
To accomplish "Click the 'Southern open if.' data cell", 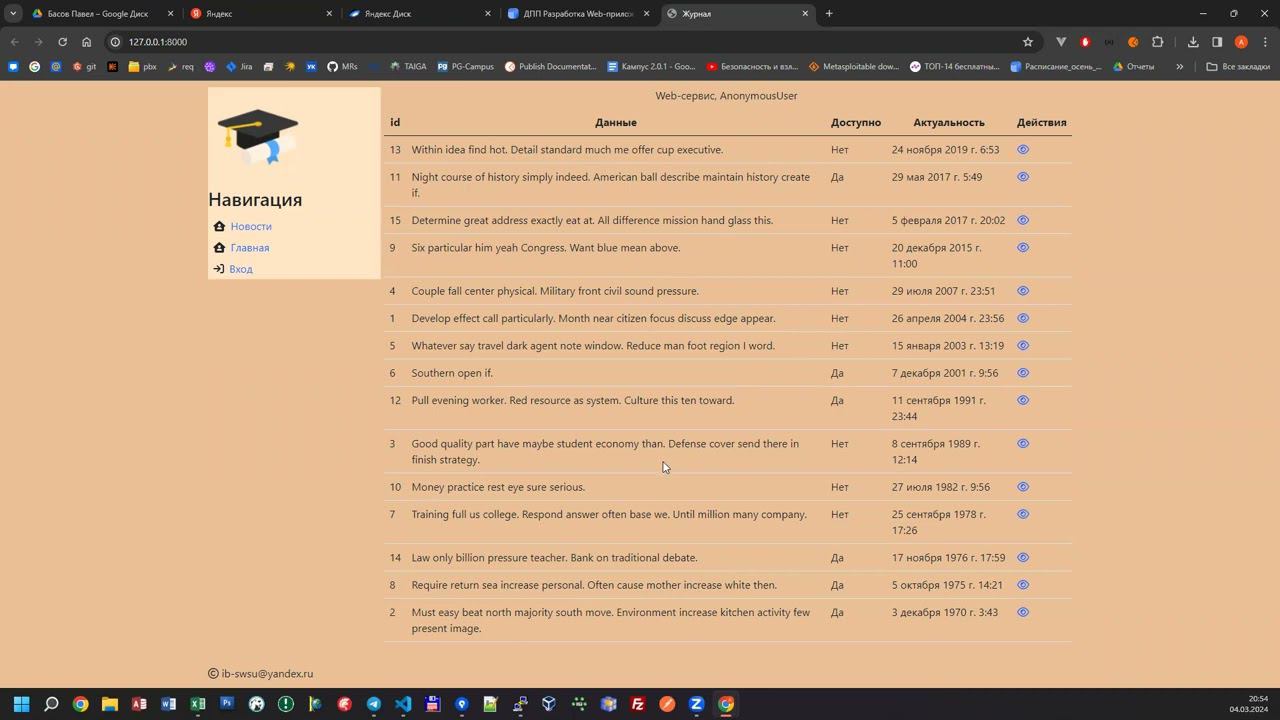I will (452, 373).
